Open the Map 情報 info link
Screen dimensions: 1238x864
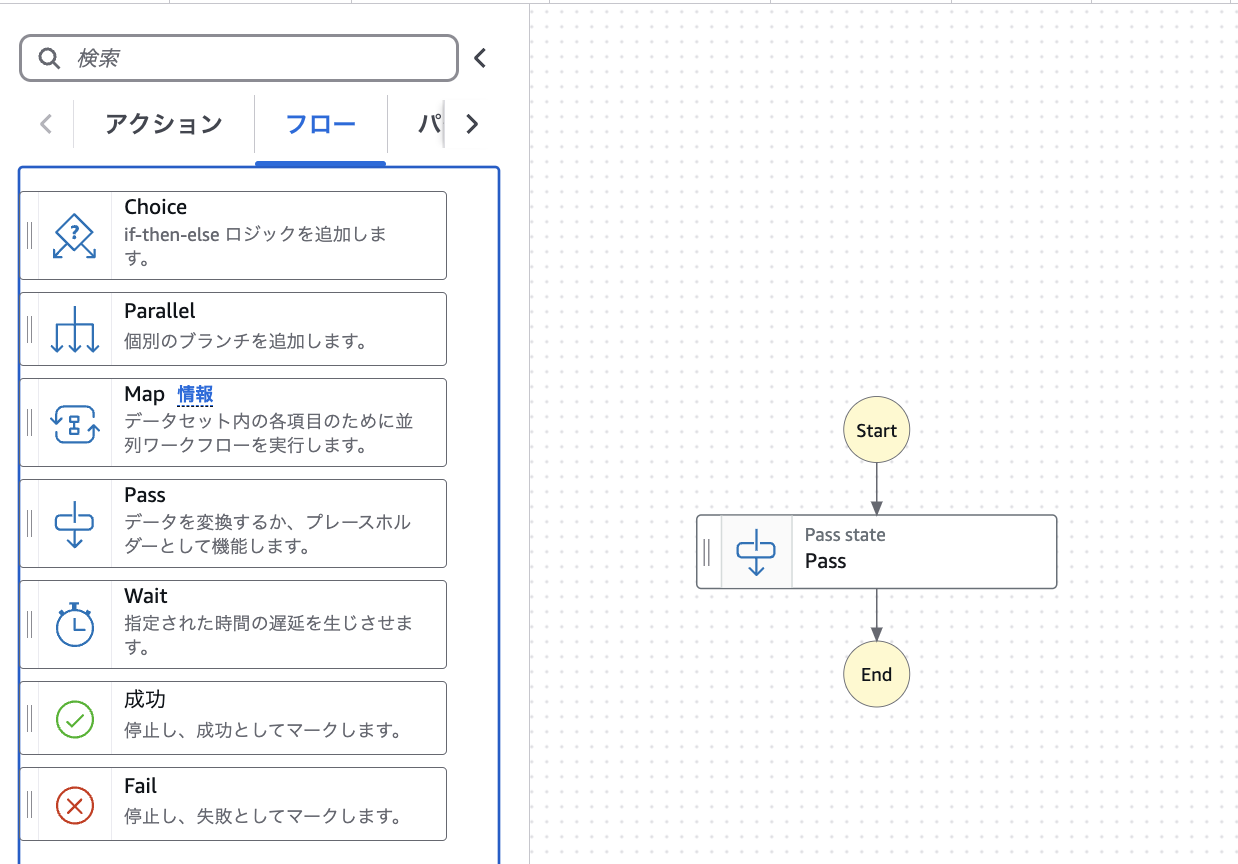[196, 394]
